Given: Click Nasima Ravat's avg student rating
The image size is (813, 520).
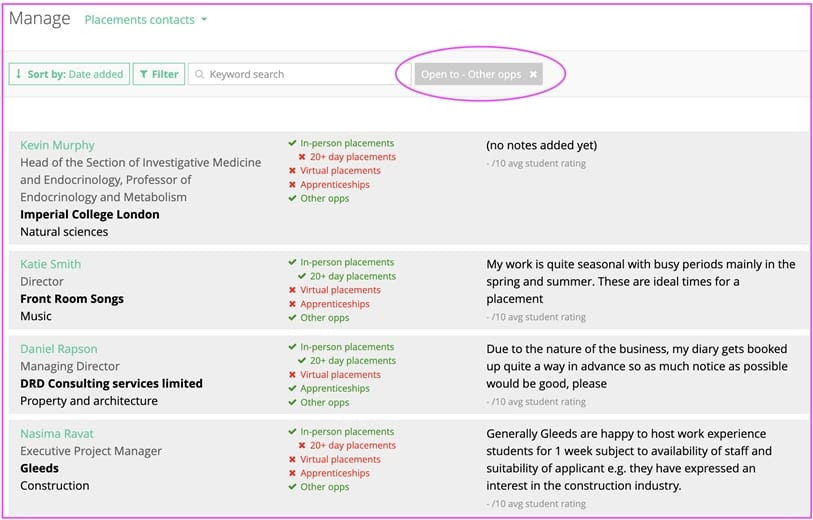Looking at the screenshot, I should [536, 503].
